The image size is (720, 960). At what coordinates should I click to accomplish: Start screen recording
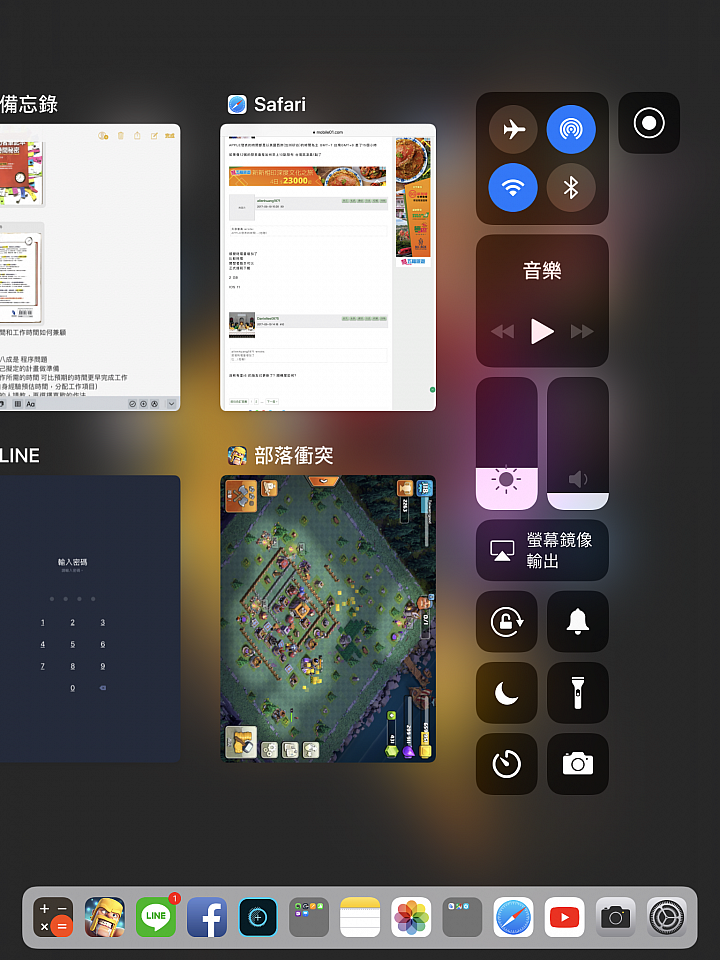(x=649, y=123)
